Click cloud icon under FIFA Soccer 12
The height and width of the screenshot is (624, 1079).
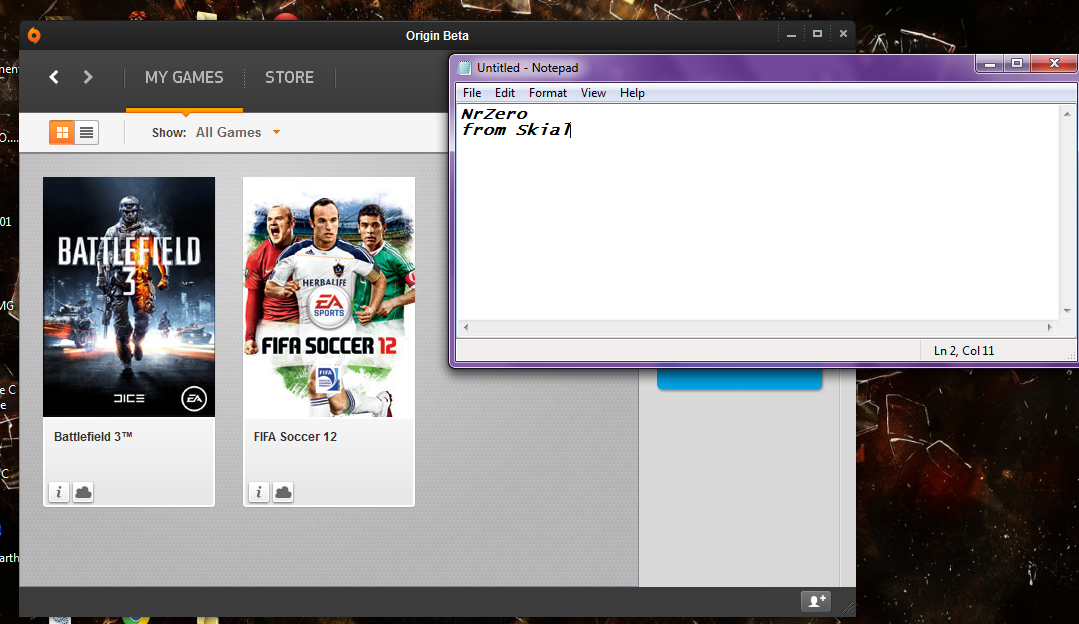pos(283,492)
